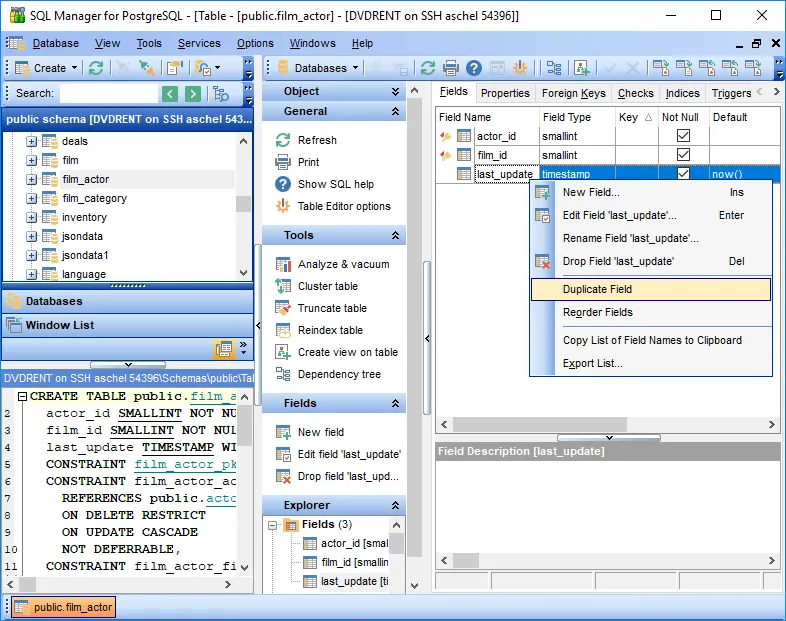This screenshot has width=786, height=621.
Task: Switch to the Properties tab
Action: 505,93
